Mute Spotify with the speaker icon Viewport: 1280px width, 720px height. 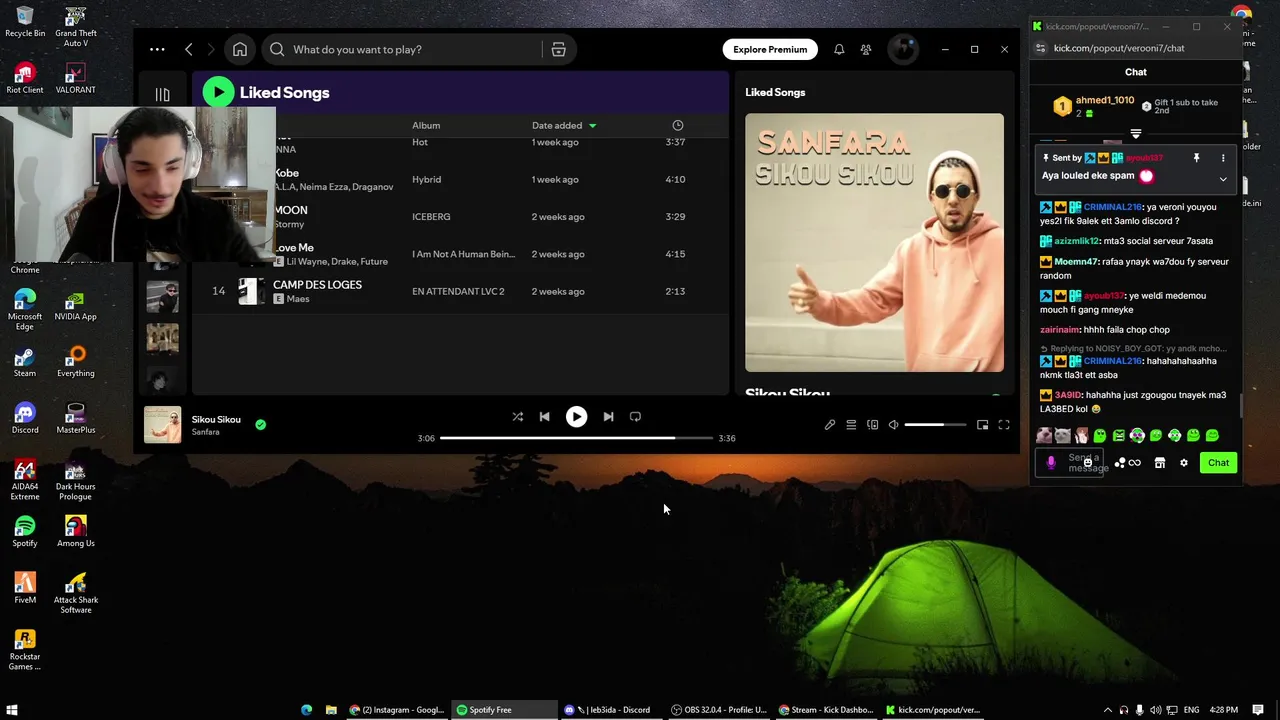click(894, 425)
